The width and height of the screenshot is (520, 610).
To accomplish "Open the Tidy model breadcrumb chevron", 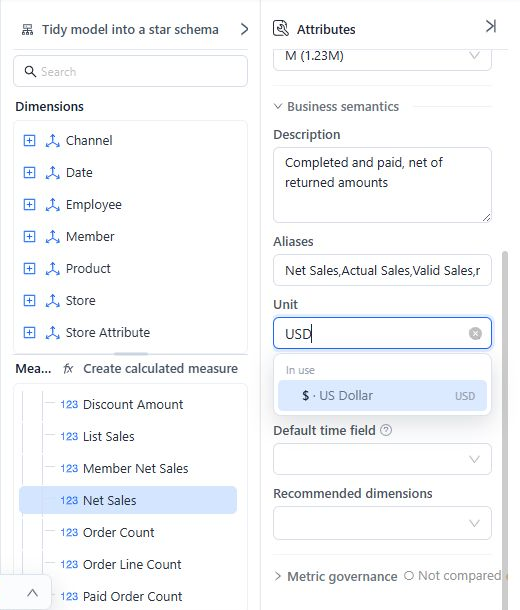I will pos(244,29).
